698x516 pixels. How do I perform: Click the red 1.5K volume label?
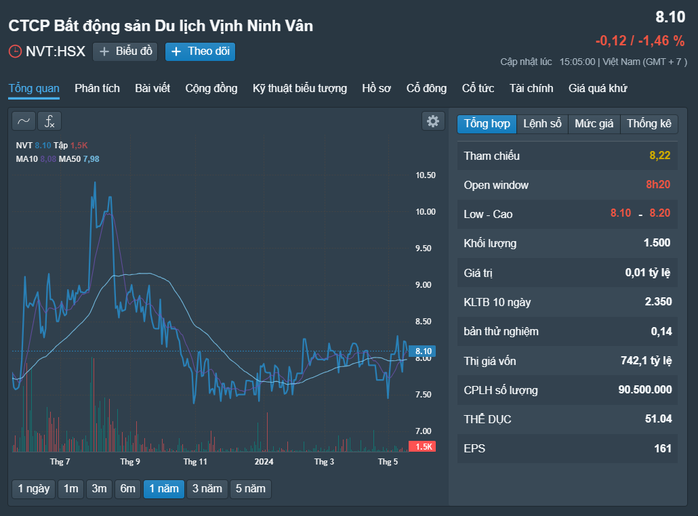tap(422, 447)
